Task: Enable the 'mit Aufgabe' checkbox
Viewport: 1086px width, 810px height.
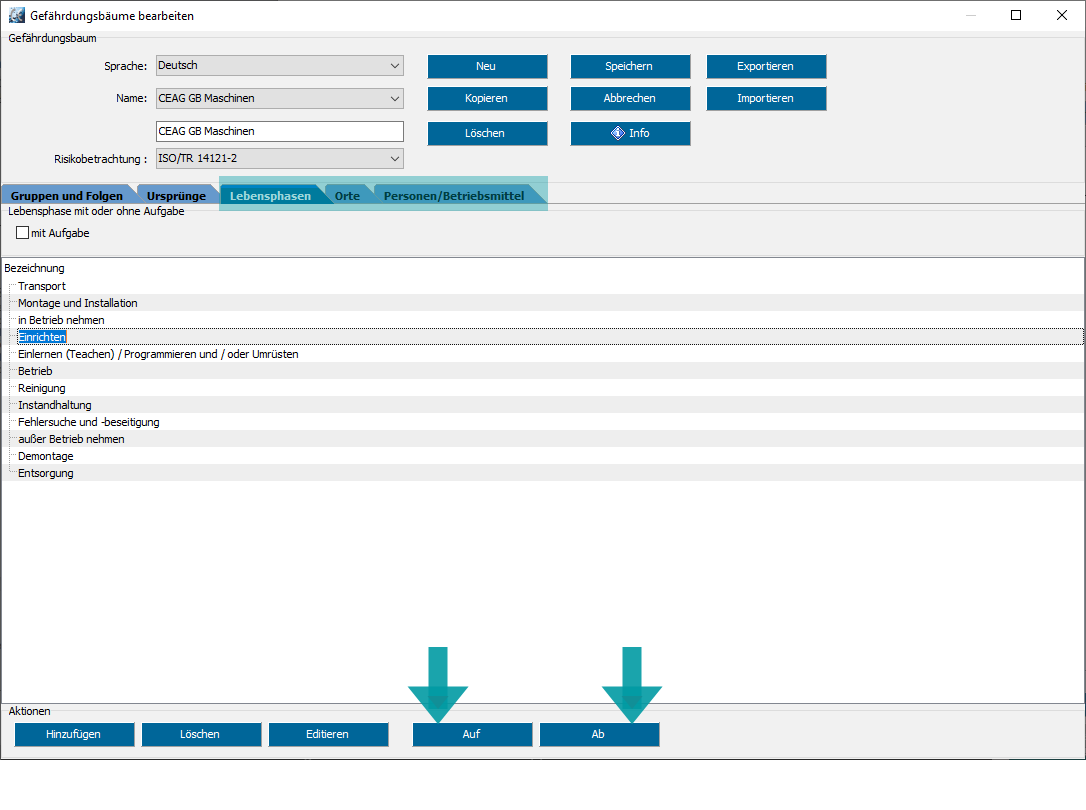Action: pos(23,233)
